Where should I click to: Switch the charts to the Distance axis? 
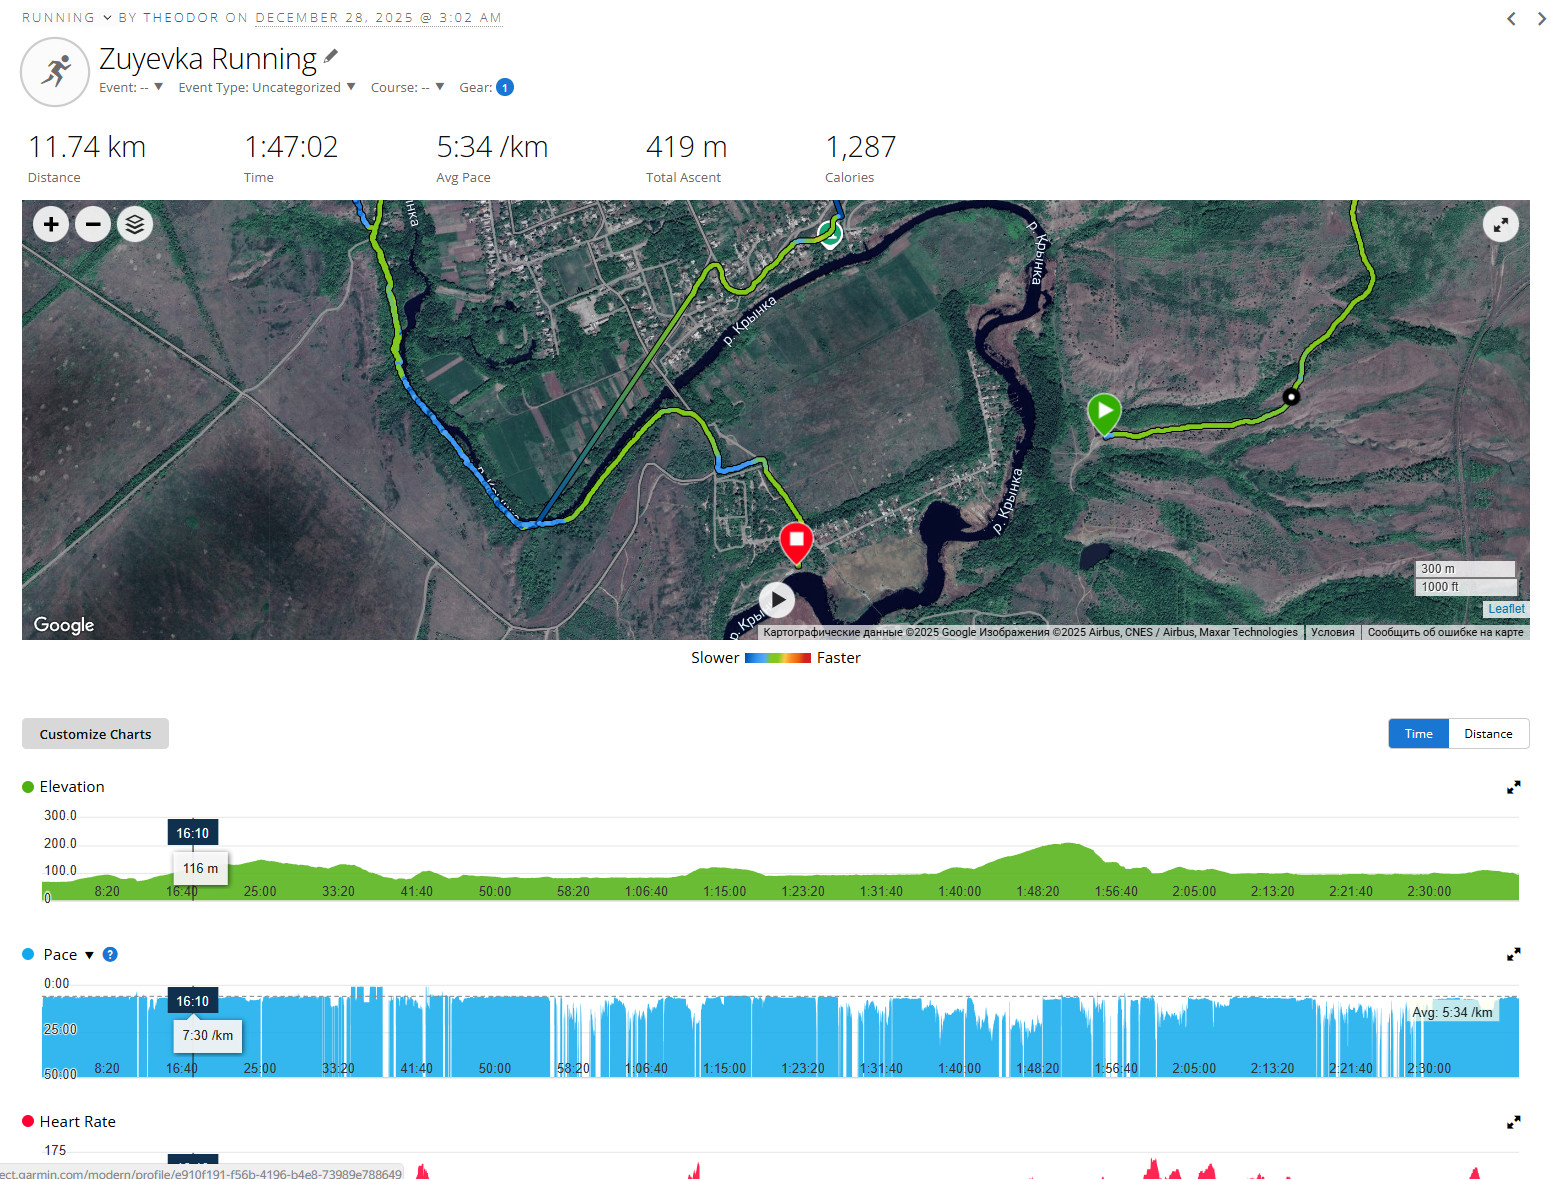(1488, 733)
